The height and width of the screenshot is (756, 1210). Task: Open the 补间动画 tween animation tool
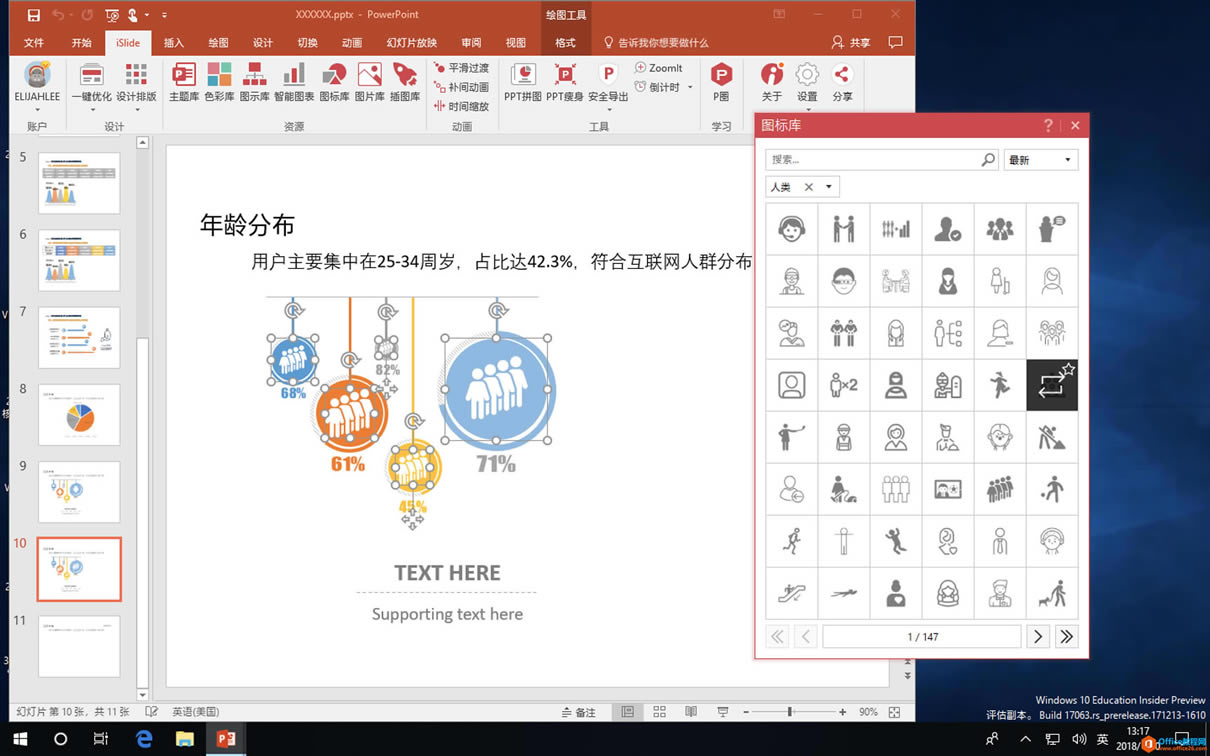(461, 87)
